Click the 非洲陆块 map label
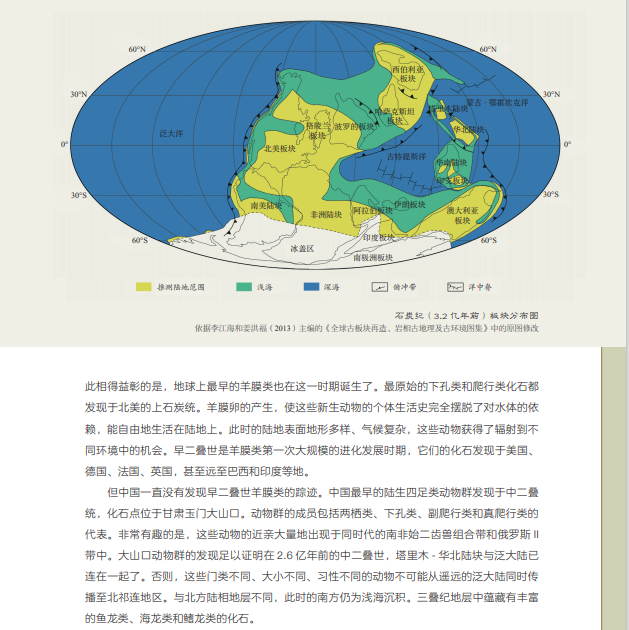The width and height of the screenshot is (629, 630). (x=326, y=215)
